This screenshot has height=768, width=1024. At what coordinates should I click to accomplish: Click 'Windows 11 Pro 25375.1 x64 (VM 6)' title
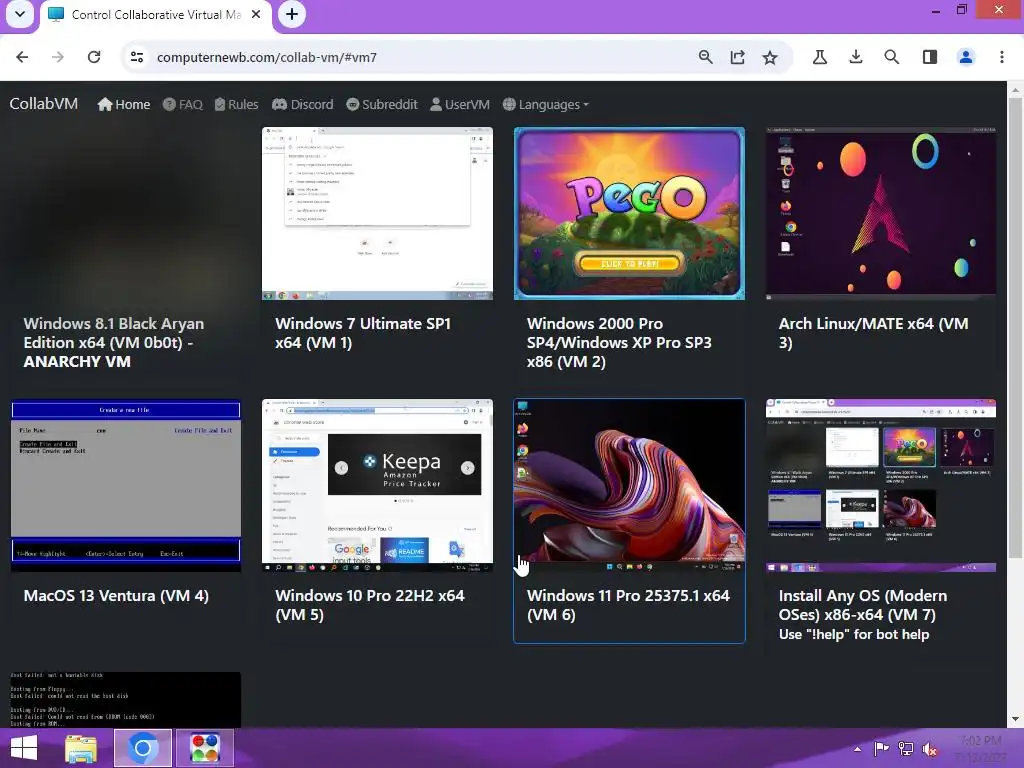628,605
